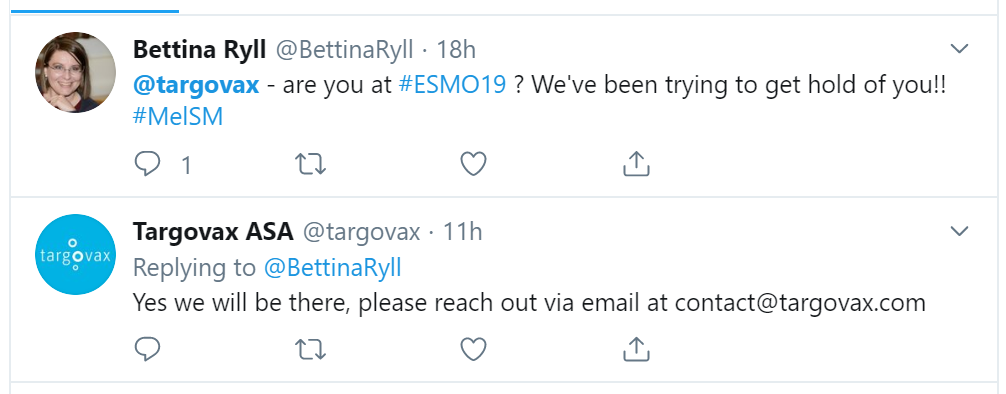The image size is (1006, 394).
Task: Expand options chevron on the Targovax tweet
Action: point(959,231)
